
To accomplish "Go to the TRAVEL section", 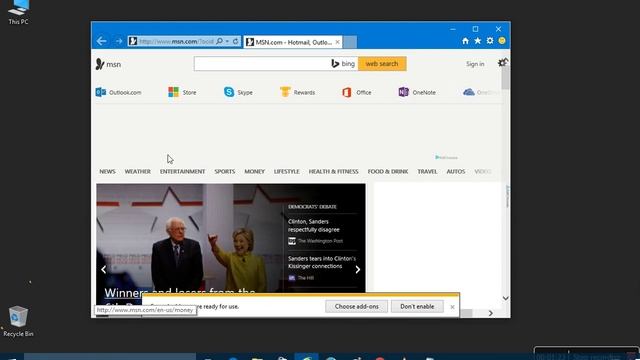I will click(x=427, y=171).
